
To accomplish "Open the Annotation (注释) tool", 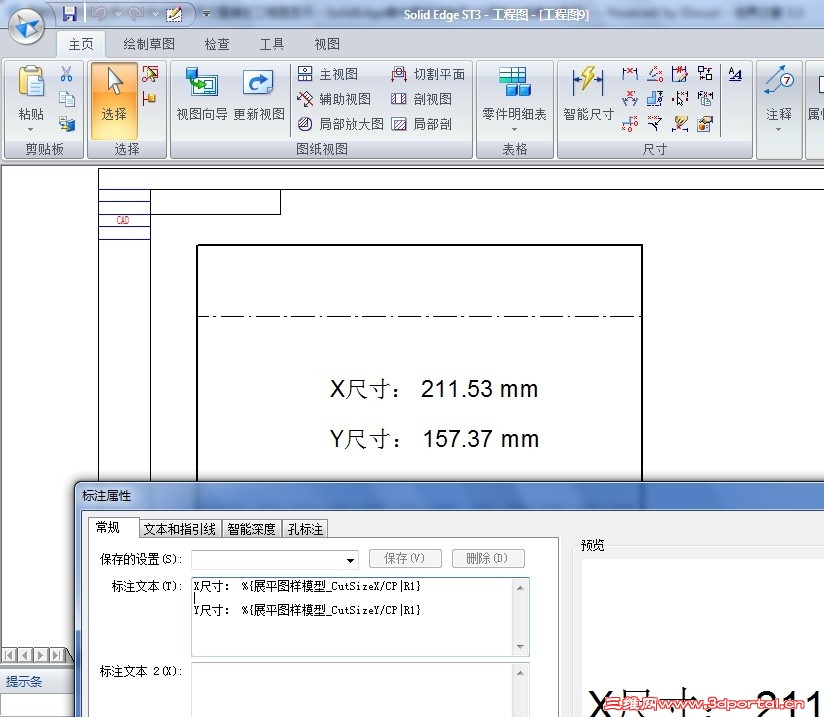I will (x=779, y=94).
